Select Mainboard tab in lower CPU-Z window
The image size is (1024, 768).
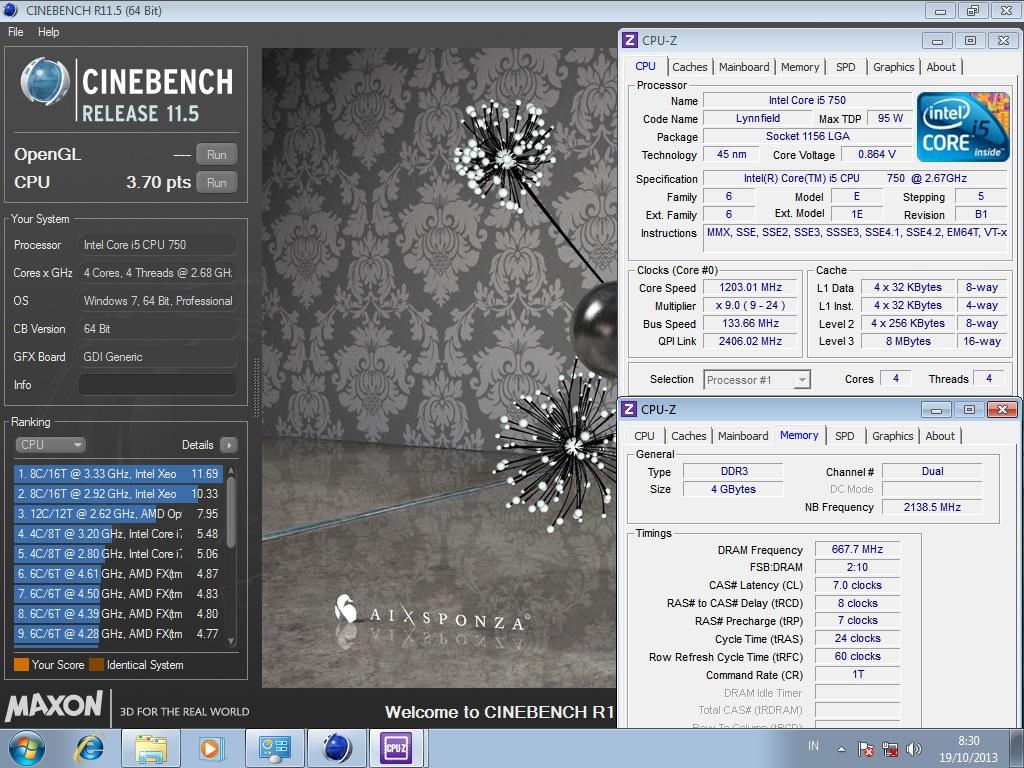pos(743,436)
